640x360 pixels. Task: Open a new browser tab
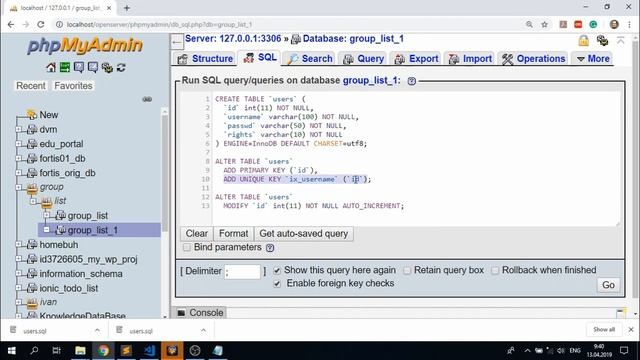[x=127, y=8]
